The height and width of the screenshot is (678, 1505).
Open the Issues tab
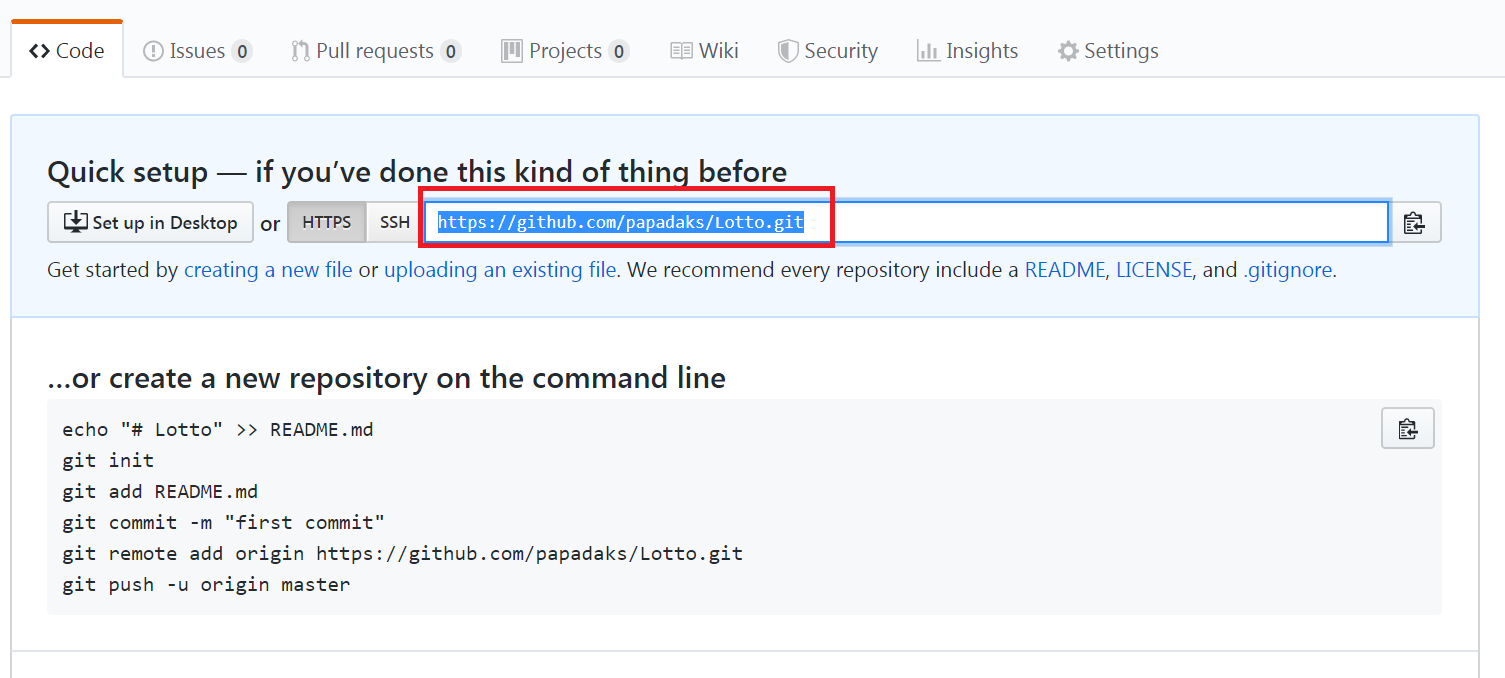197,51
